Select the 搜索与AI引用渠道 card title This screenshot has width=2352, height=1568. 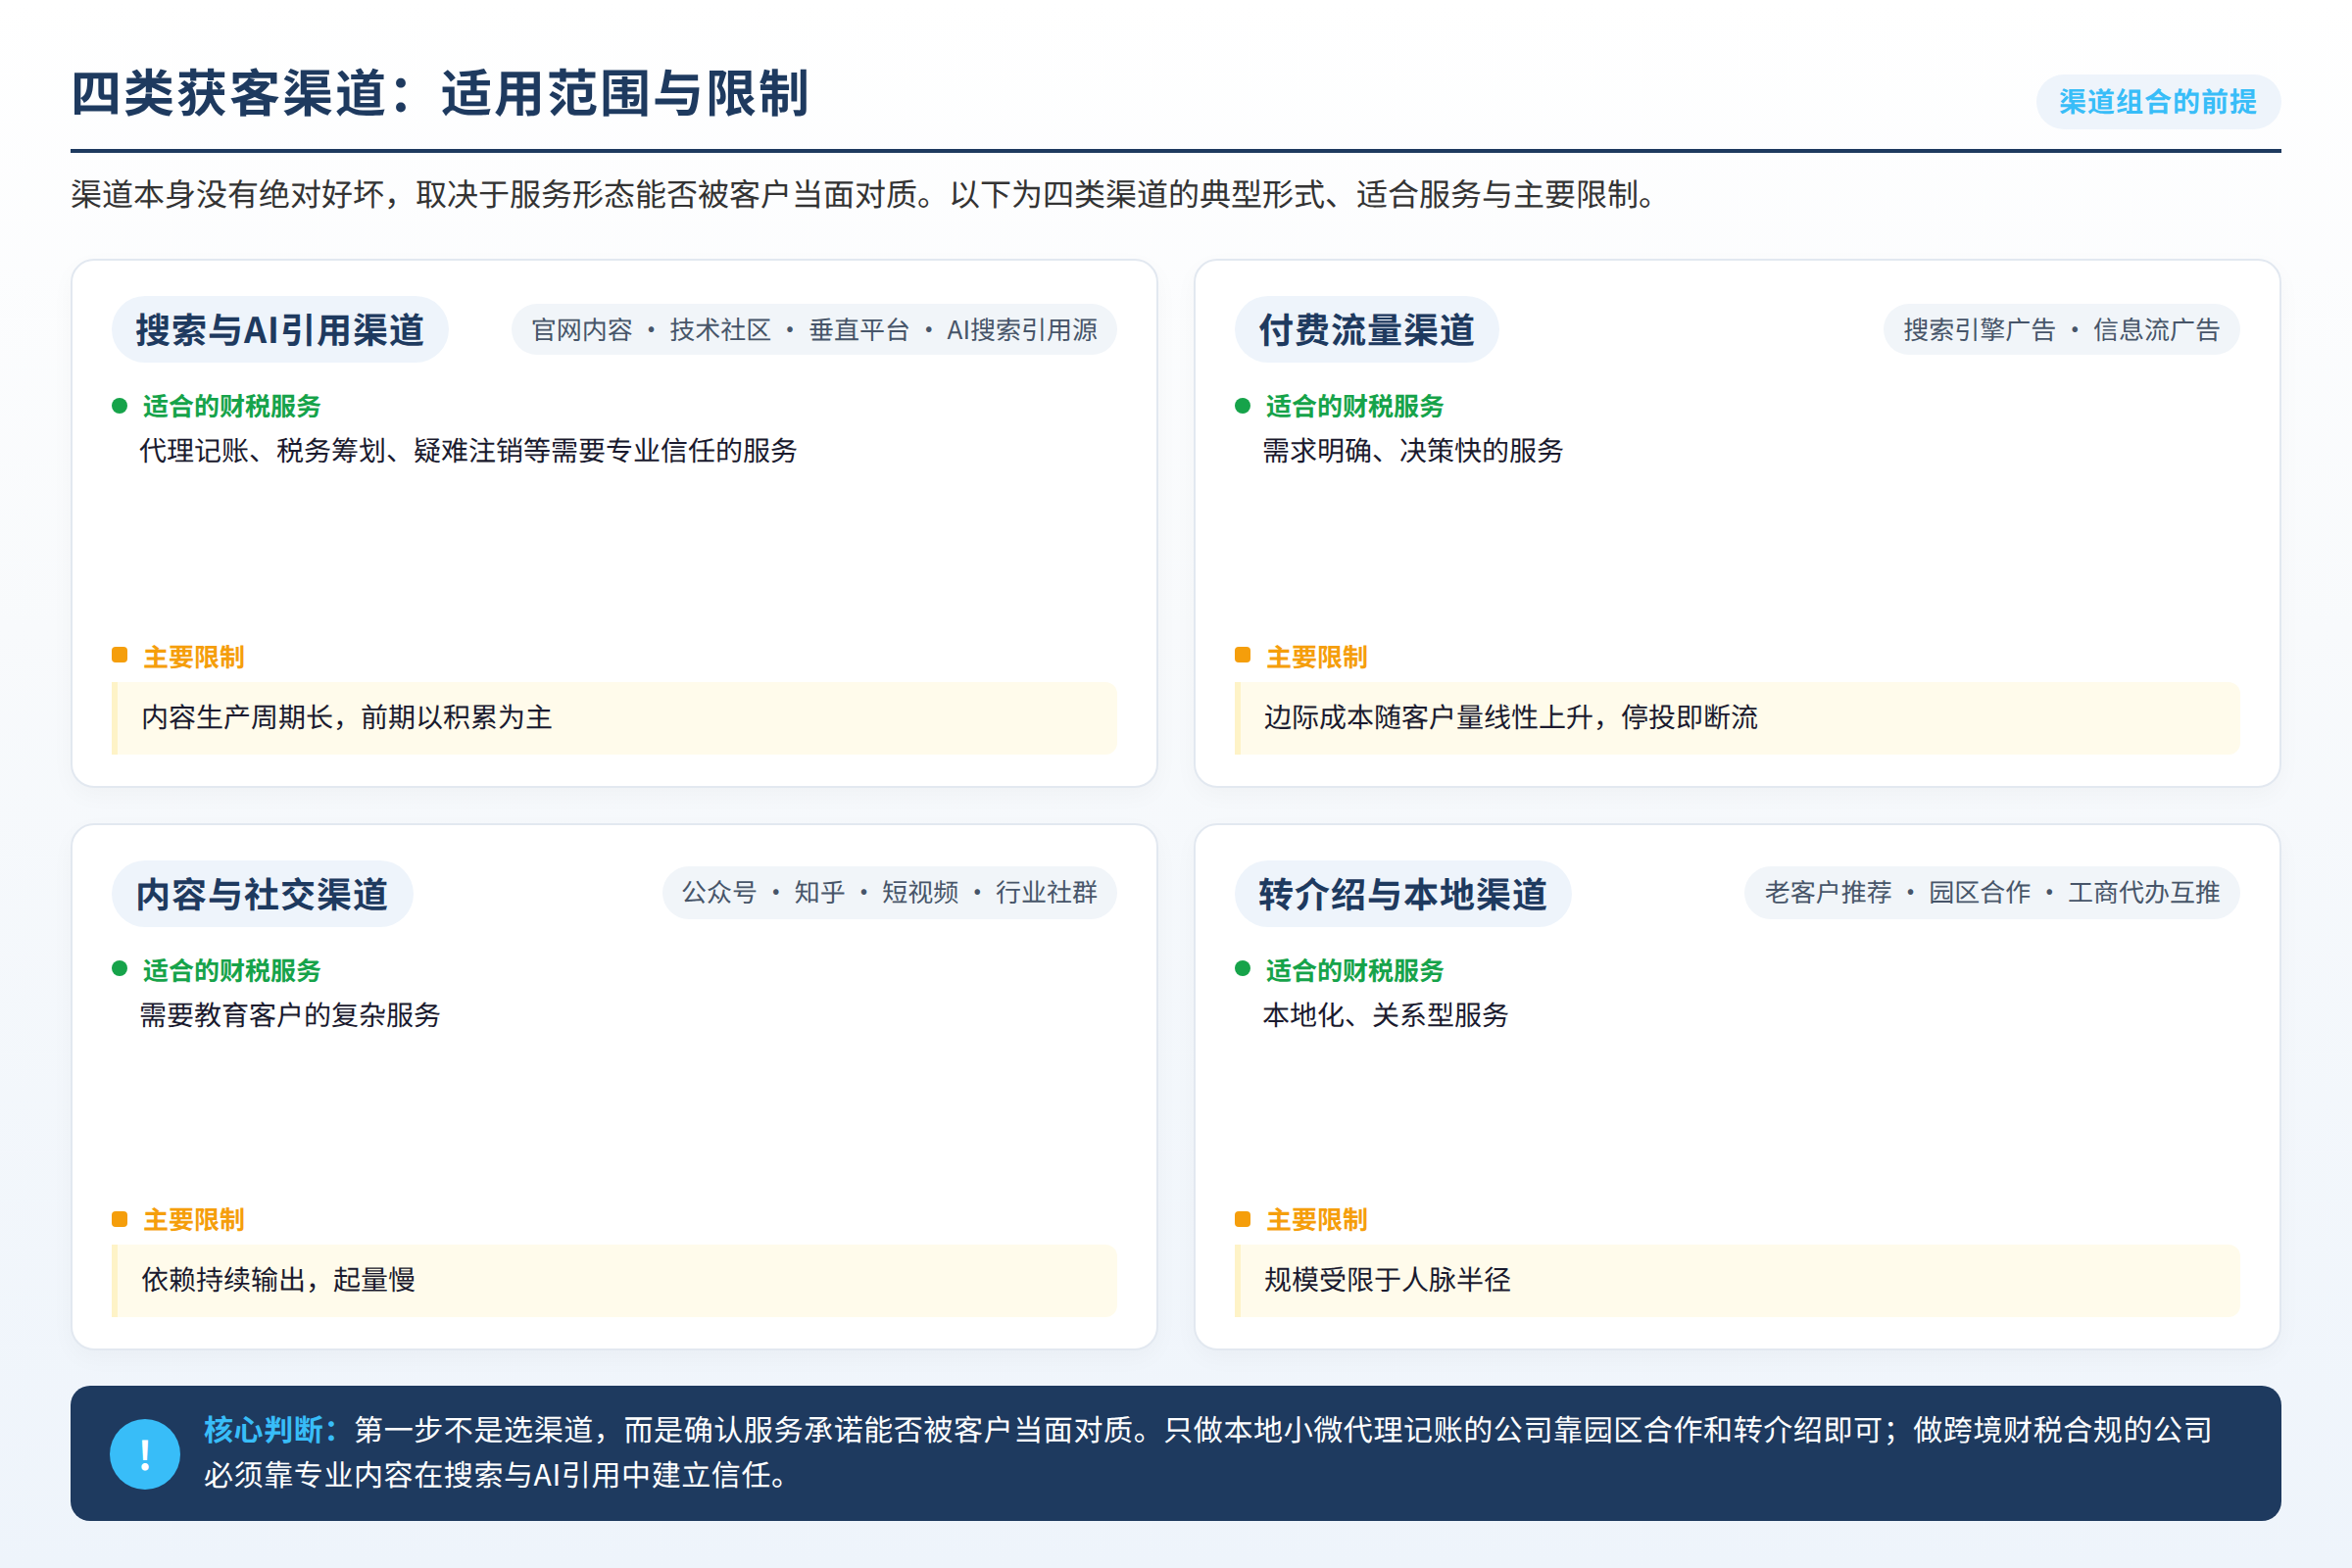coord(280,330)
